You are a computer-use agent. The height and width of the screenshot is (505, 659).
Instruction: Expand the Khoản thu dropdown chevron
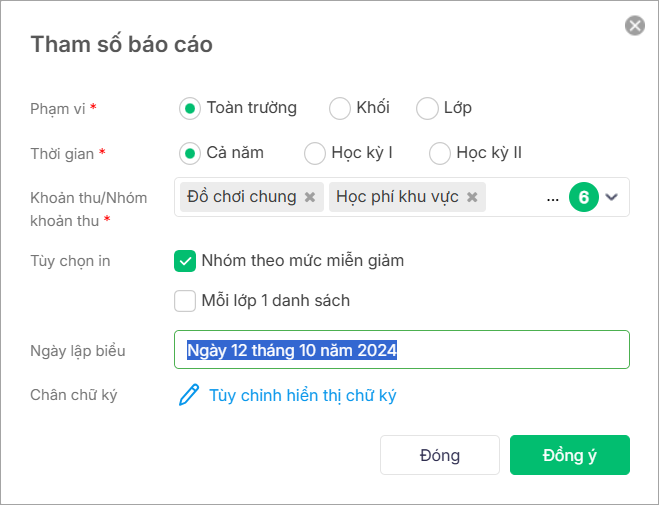pos(612,197)
